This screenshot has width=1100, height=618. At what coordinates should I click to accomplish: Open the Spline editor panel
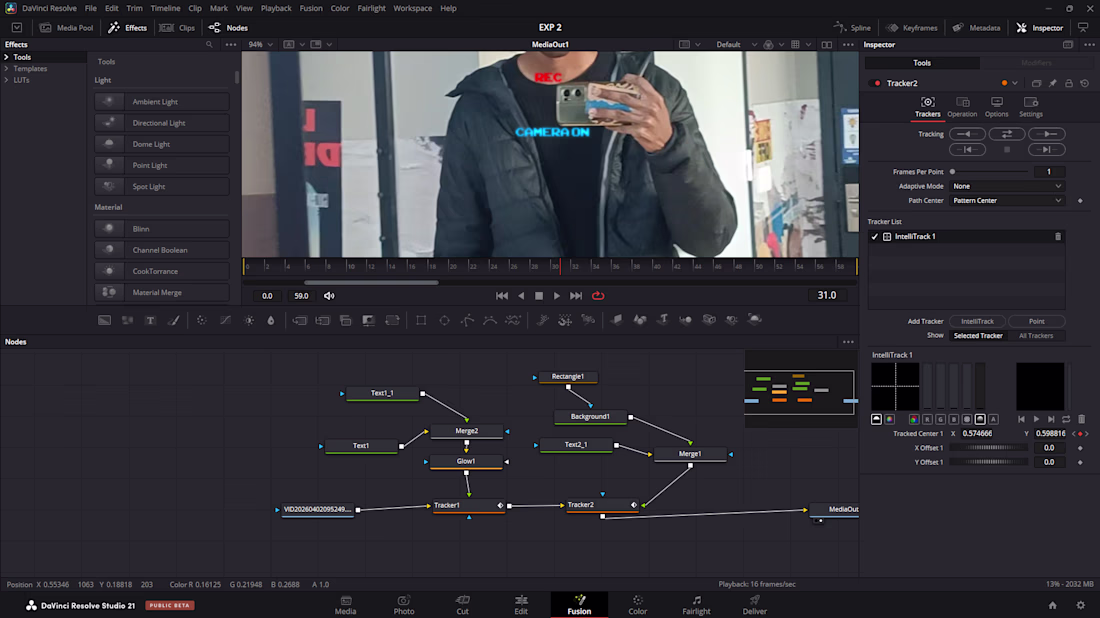[852, 28]
